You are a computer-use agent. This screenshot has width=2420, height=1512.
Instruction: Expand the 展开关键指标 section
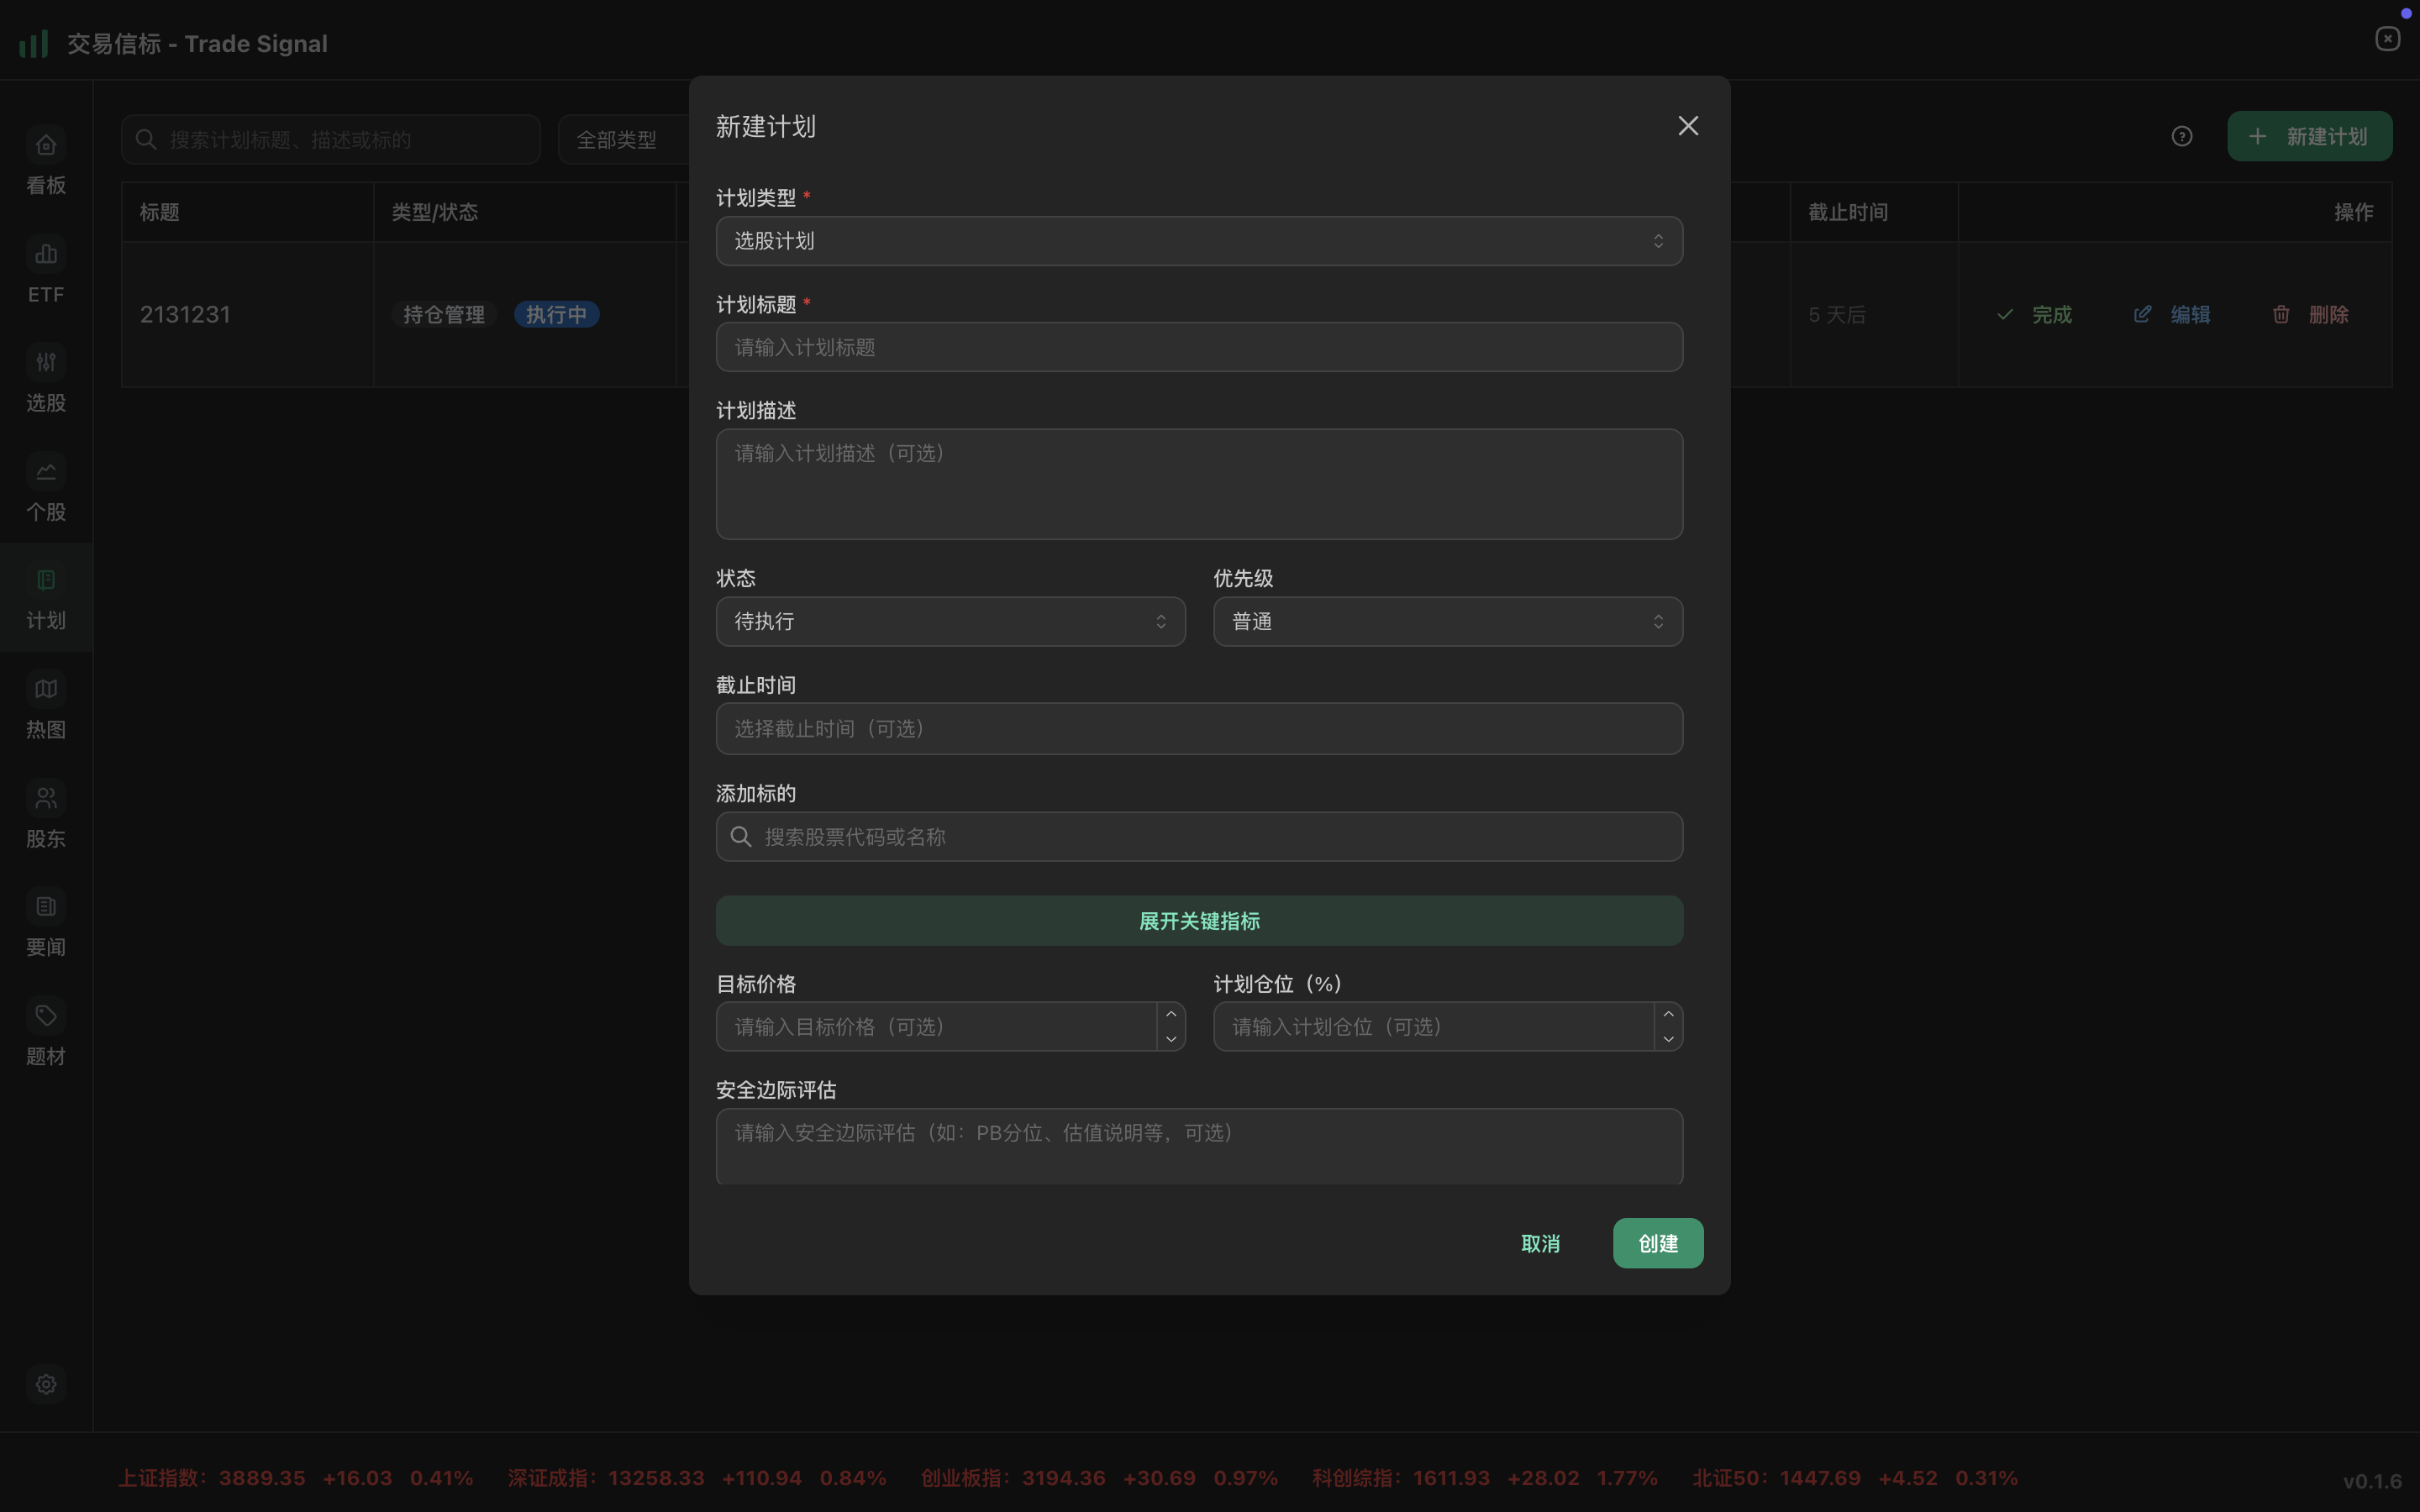click(x=1197, y=920)
